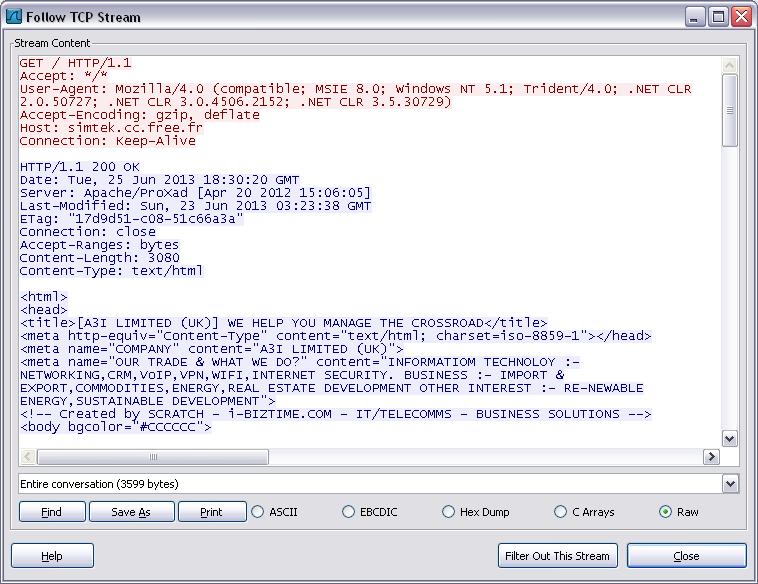Click the 'Host: simtek.cc.free.fr' line
This screenshot has height=584, width=758.
[111, 128]
